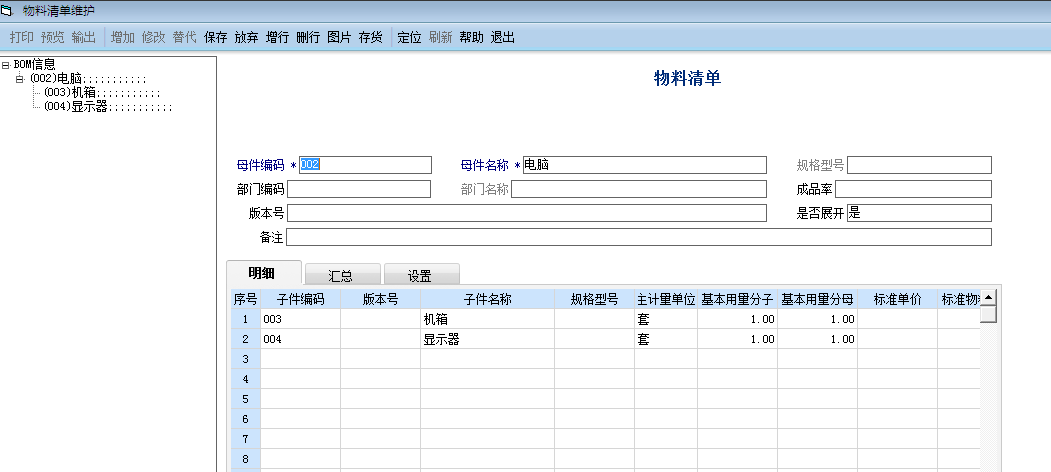Switch to the 汇总 tab
The image size is (1051, 472).
341,274
